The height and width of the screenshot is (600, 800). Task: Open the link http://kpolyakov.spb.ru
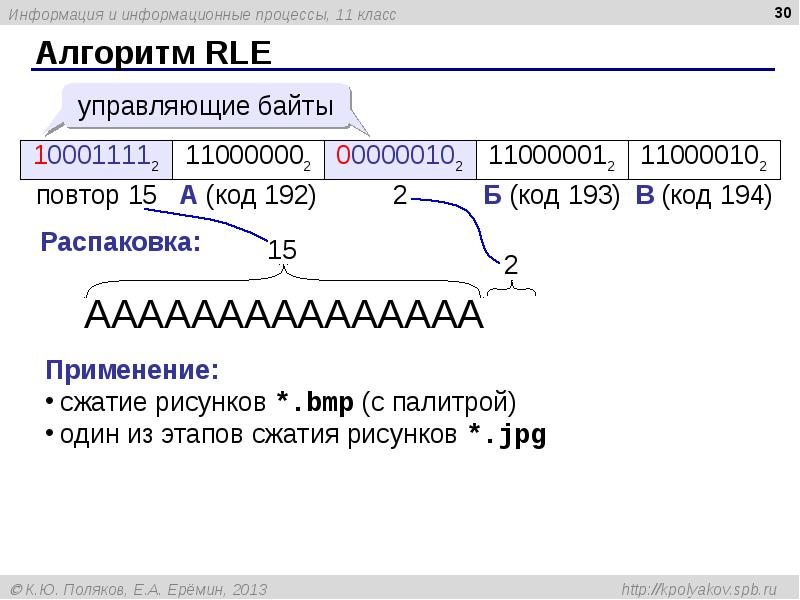[699, 589]
